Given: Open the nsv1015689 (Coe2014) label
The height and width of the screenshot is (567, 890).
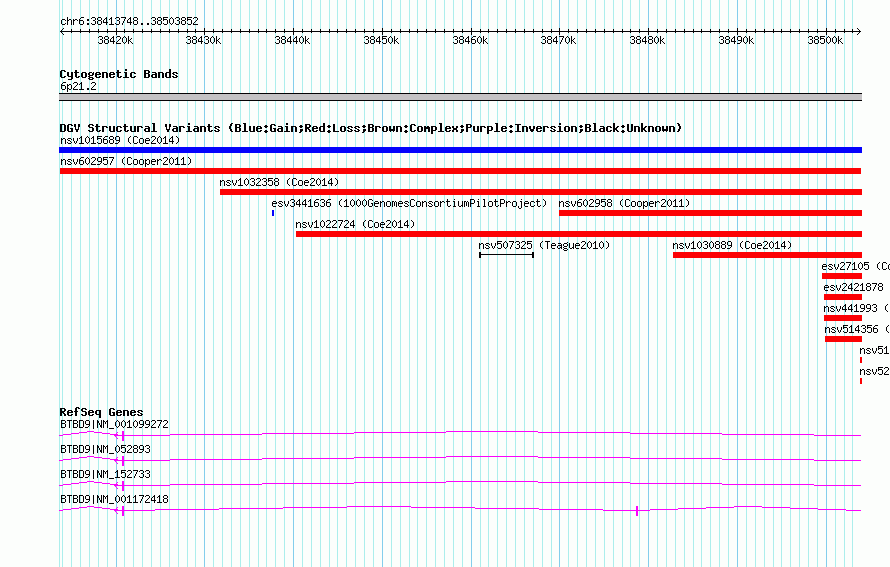Looking at the screenshot, I should click(x=120, y=140).
